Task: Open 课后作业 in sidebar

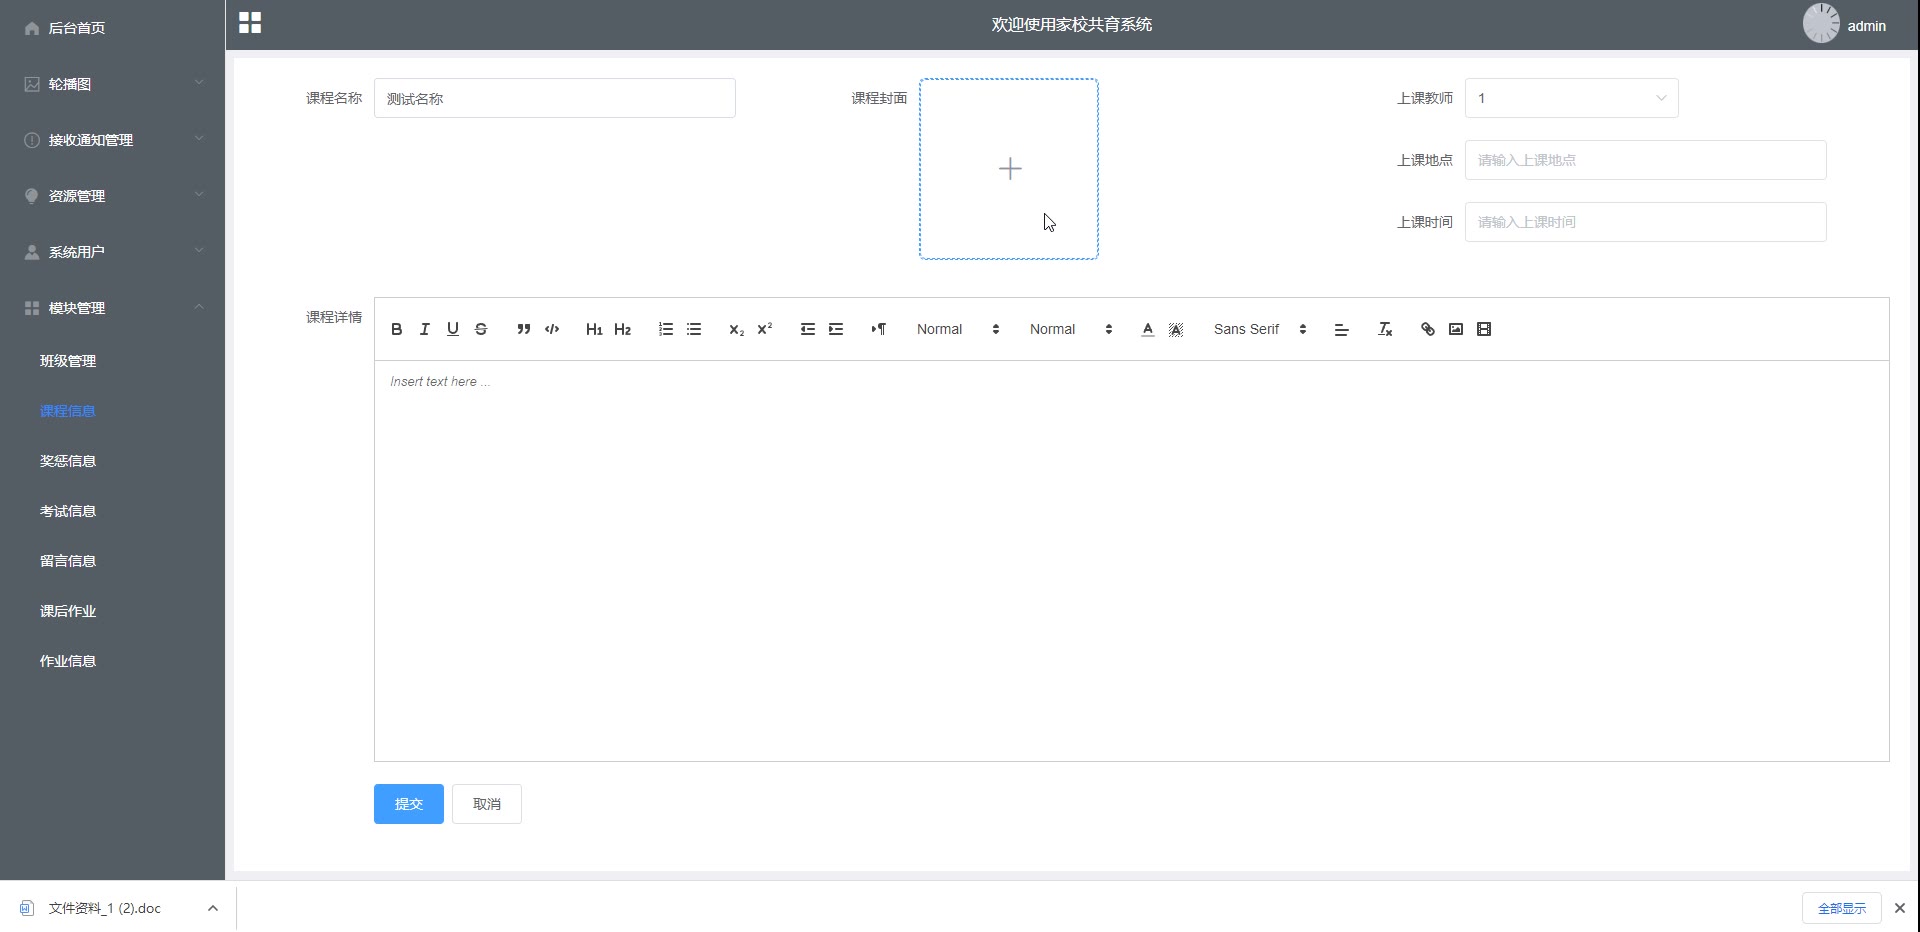Action: click(x=68, y=611)
